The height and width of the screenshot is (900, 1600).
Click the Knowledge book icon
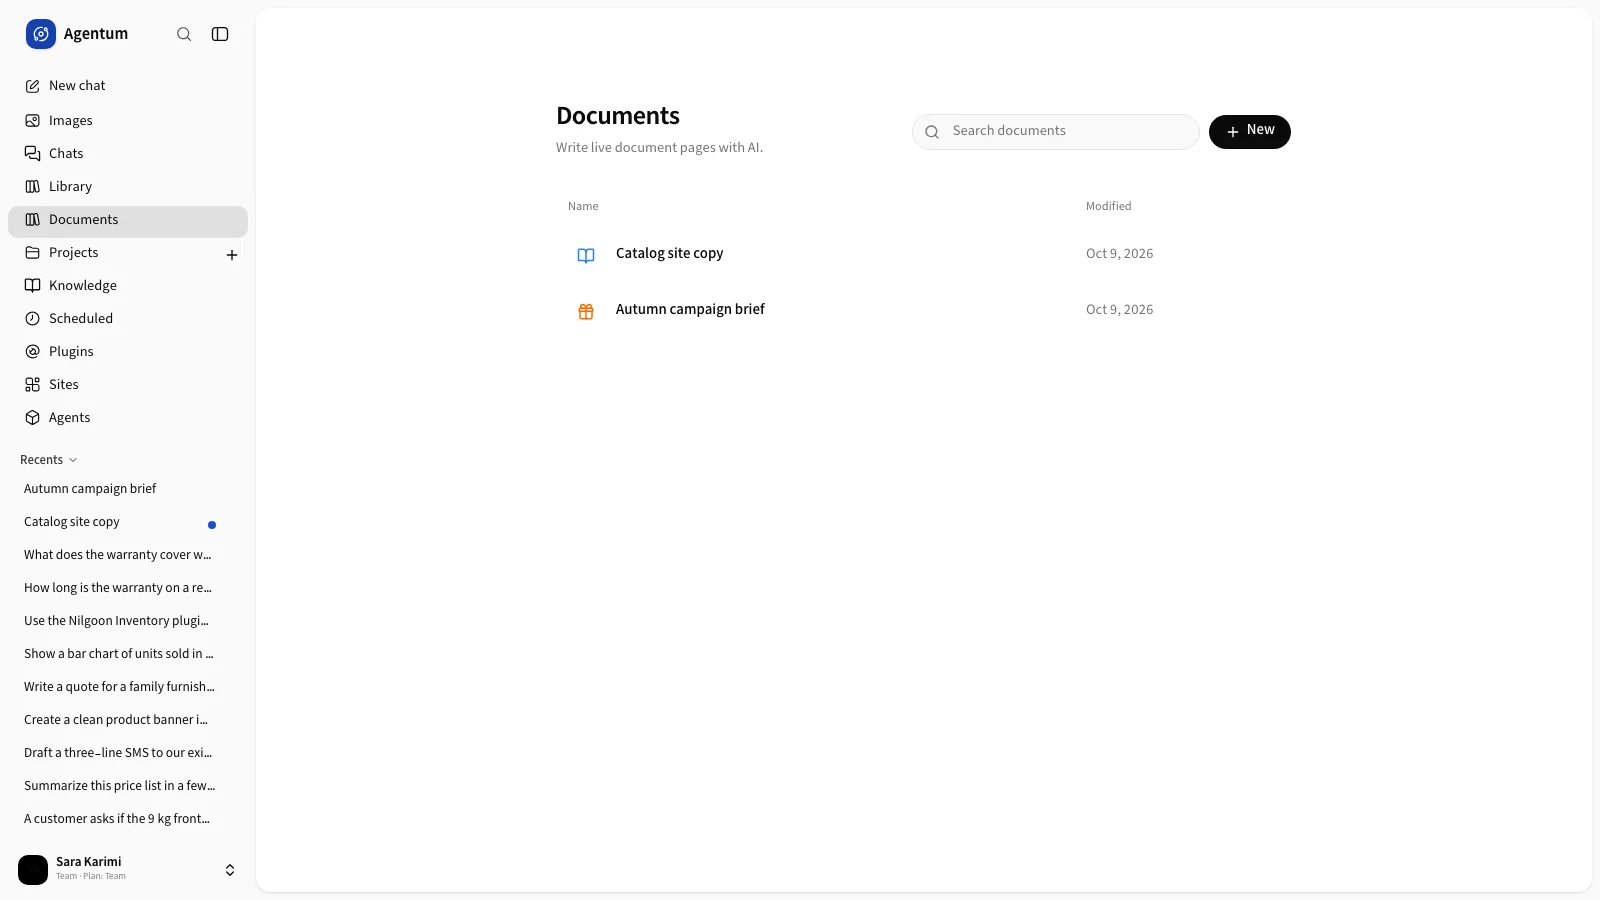[x=33, y=286]
